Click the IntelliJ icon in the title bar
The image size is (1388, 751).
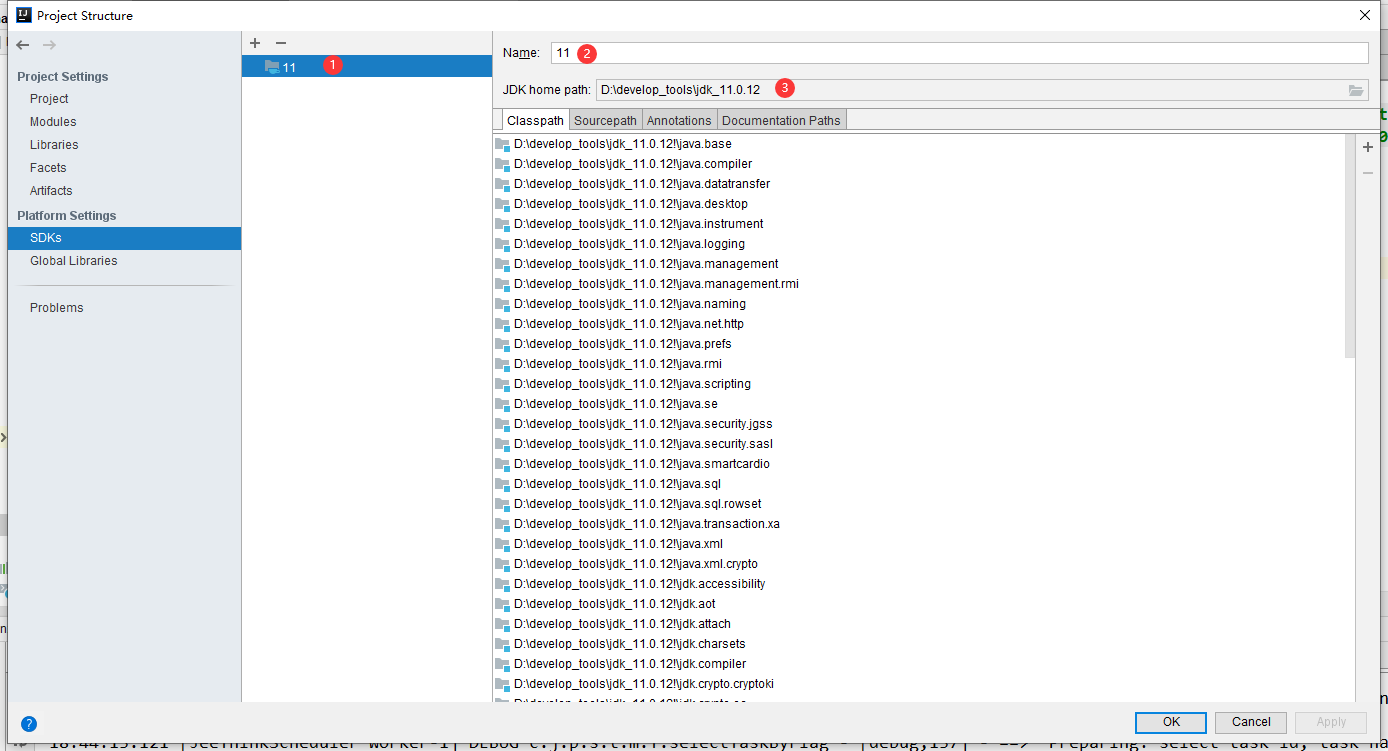[x=24, y=15]
